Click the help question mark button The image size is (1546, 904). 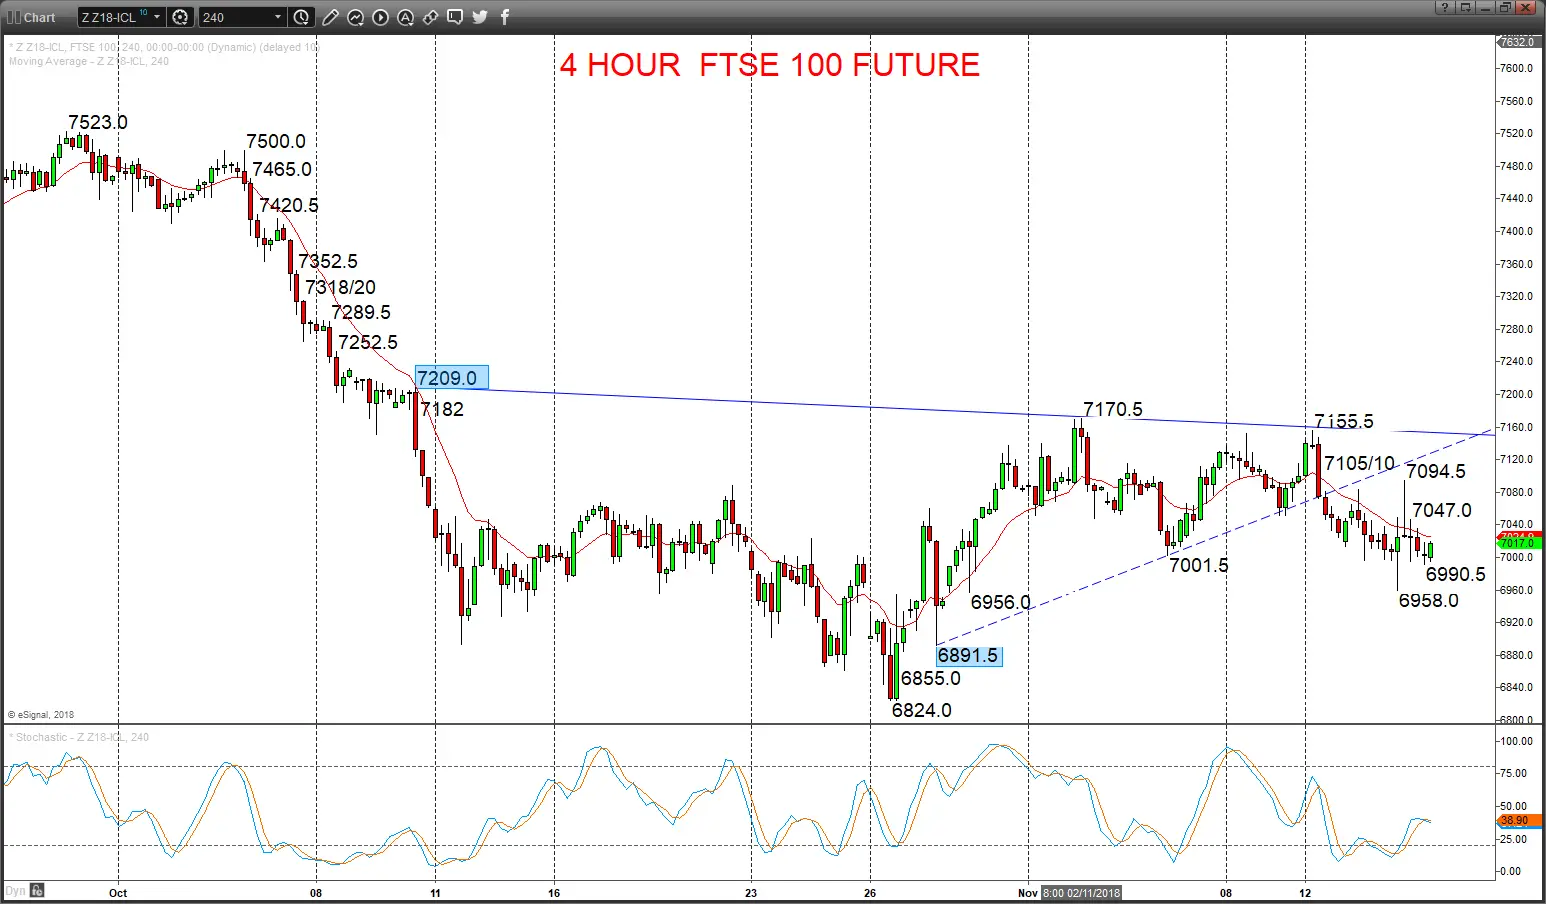coord(1445,7)
